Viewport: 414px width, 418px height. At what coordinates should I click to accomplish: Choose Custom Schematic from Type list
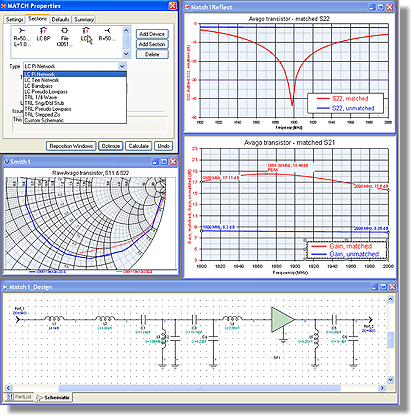click(x=75, y=120)
